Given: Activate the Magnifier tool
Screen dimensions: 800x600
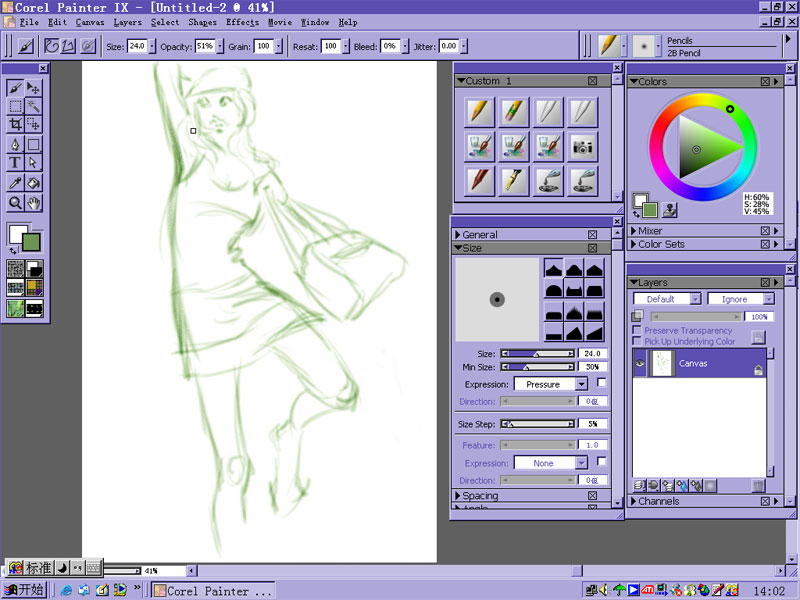Looking at the screenshot, I should coord(15,203).
